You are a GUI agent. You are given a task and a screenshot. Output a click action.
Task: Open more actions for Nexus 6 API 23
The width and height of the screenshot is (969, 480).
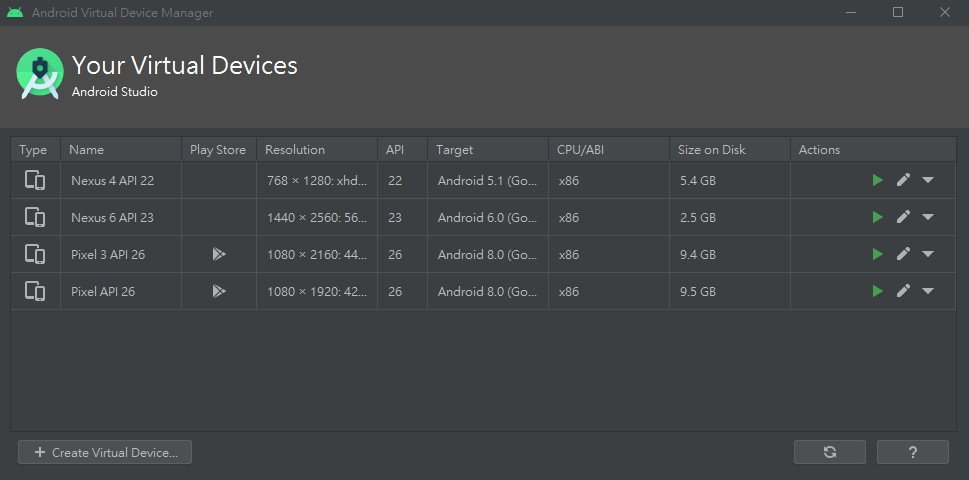[x=928, y=217]
